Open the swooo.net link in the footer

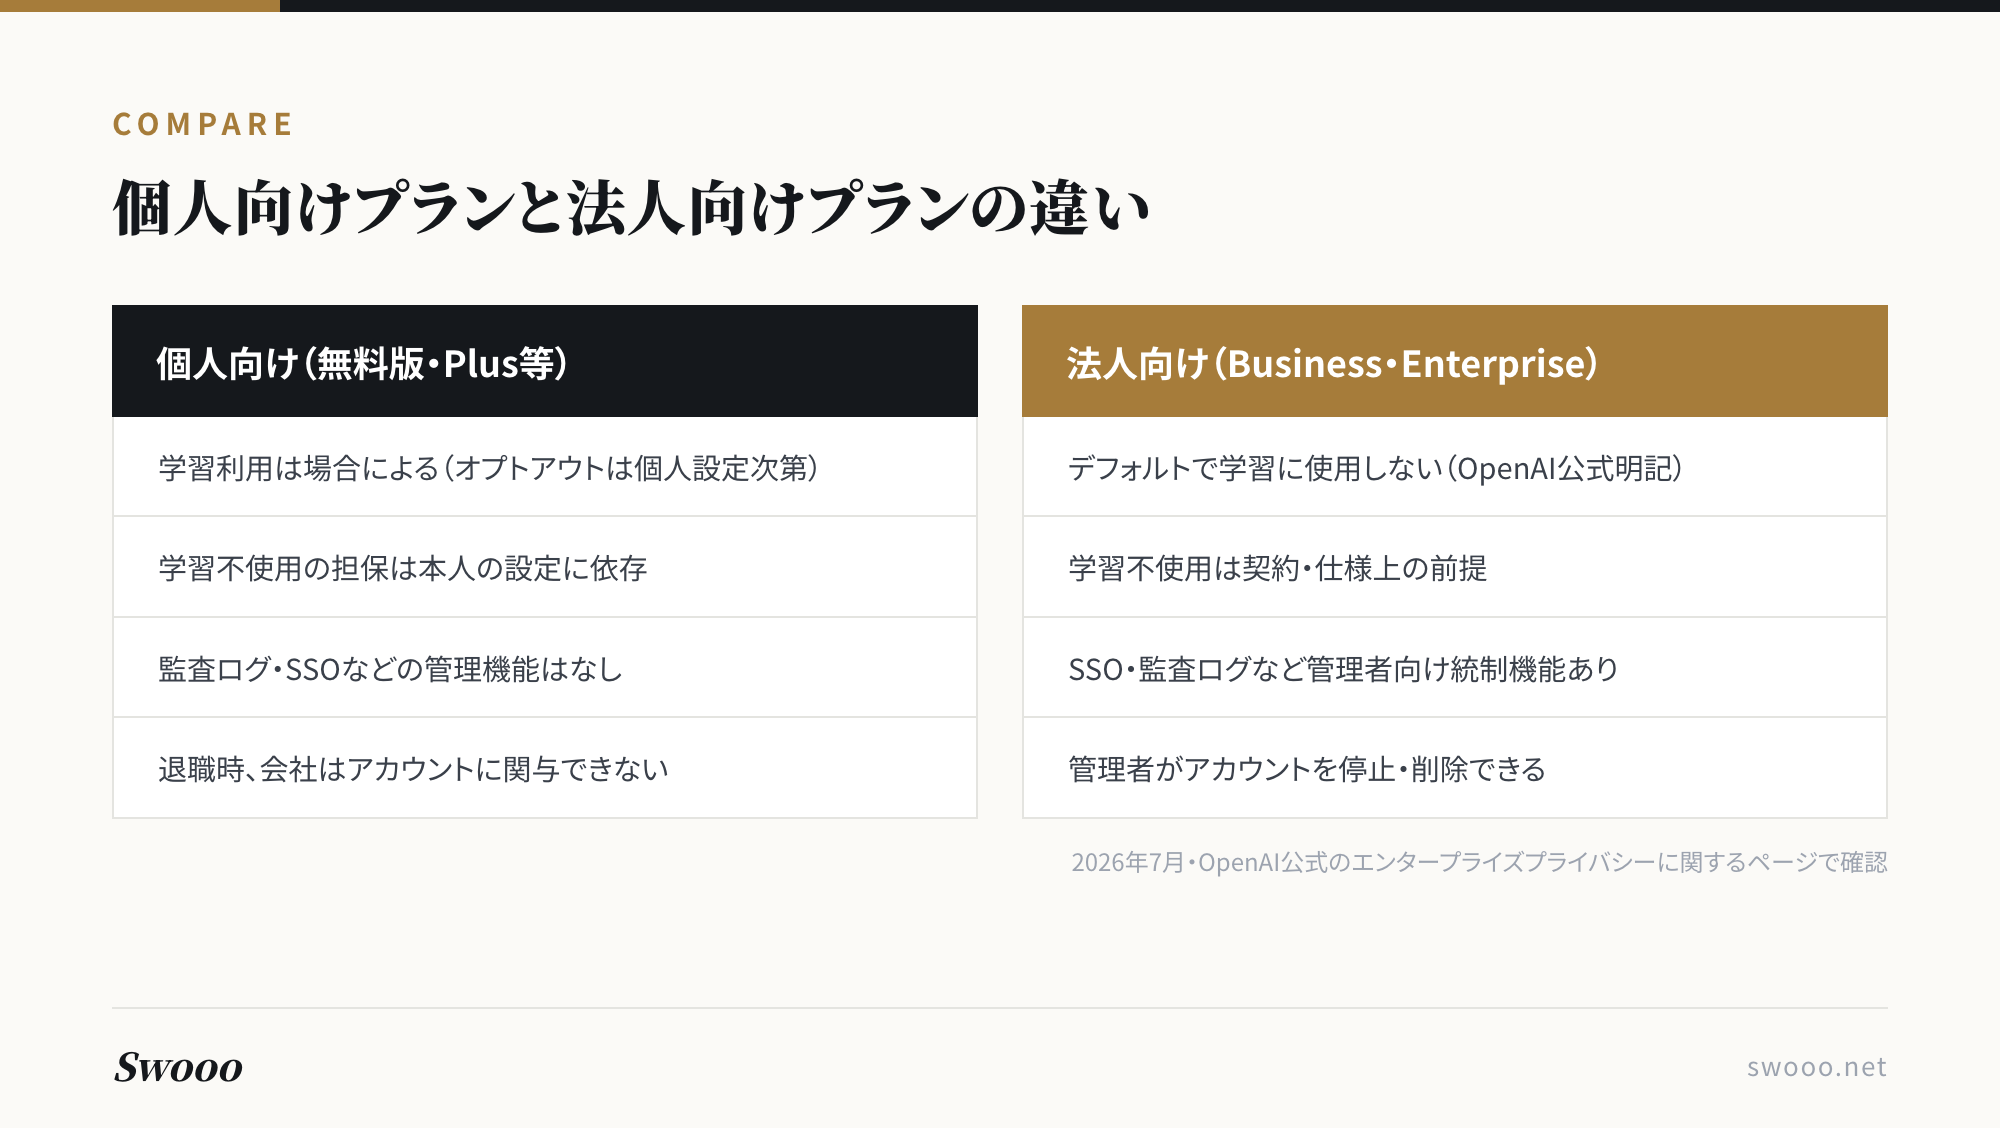click(x=1817, y=1067)
